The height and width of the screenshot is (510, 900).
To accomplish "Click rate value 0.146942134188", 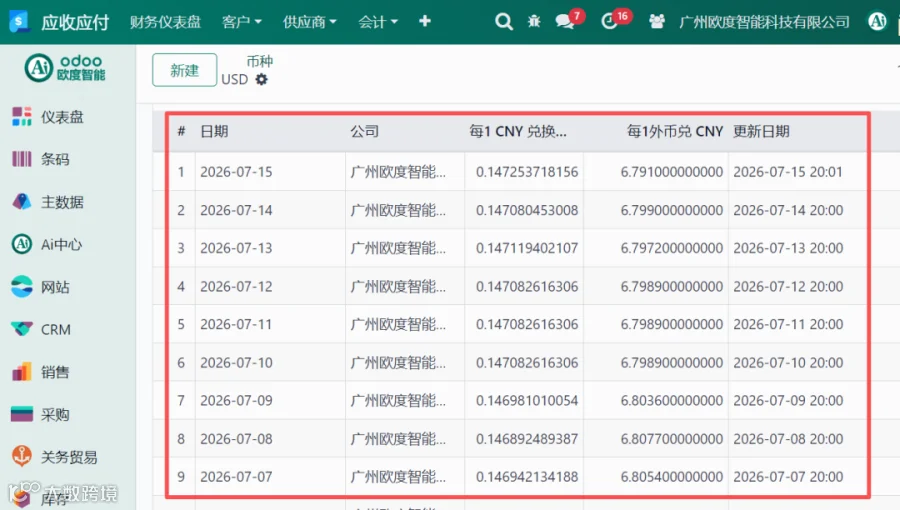I will pyautogui.click(x=527, y=477).
